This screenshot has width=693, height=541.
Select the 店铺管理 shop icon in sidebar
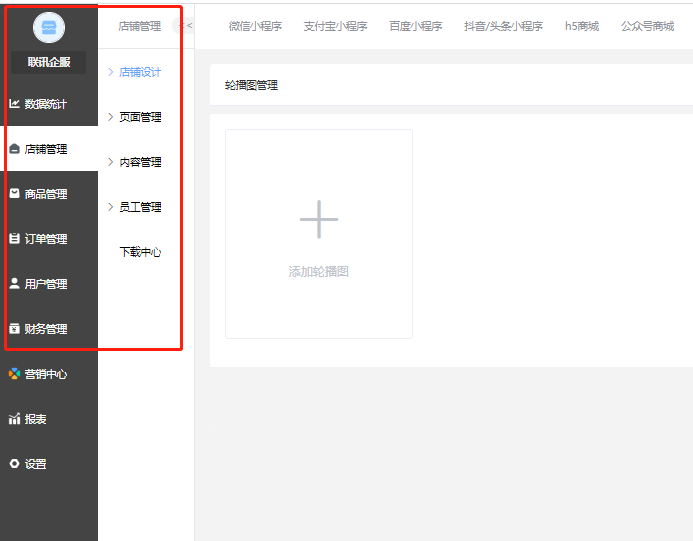pos(14,149)
